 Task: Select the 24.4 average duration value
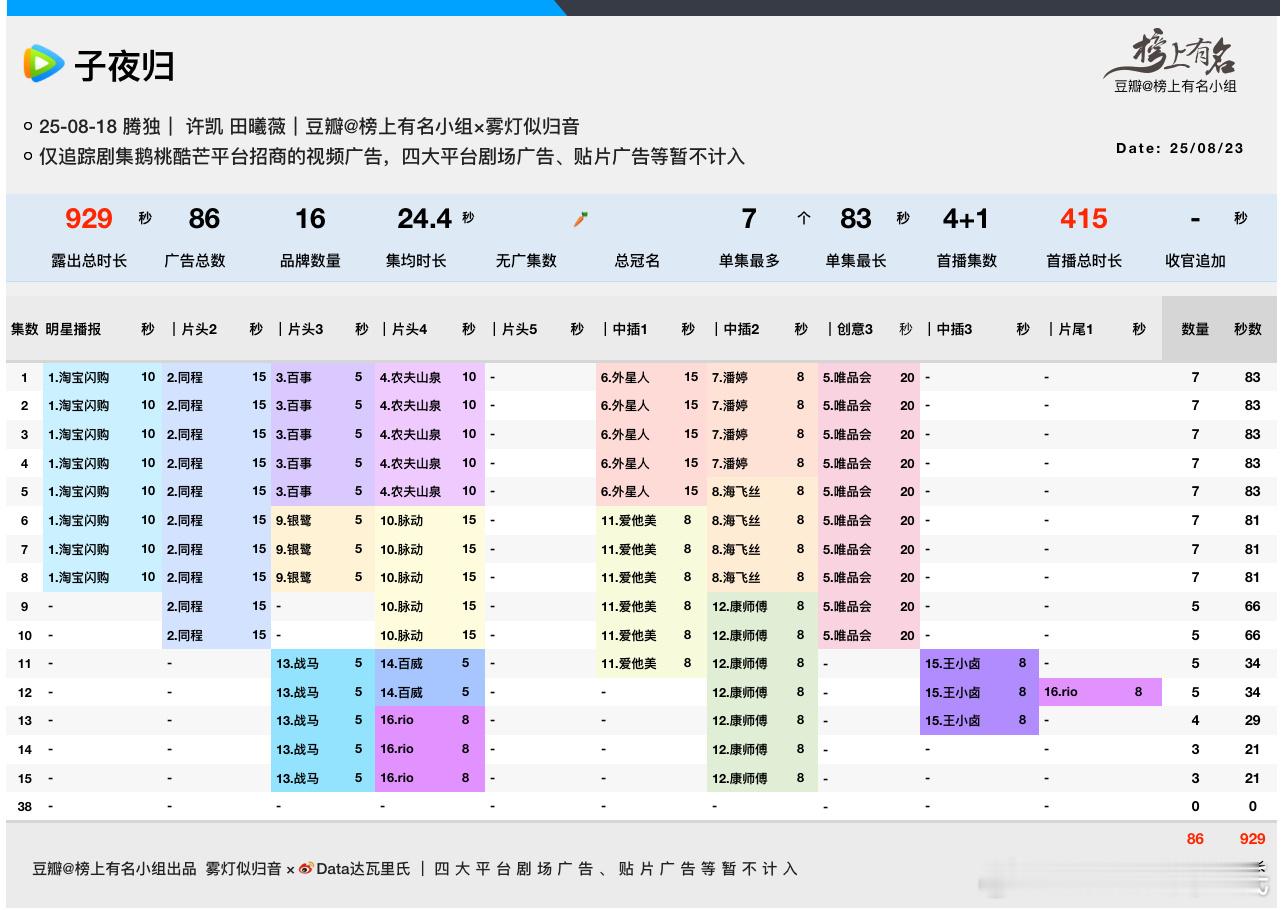425,219
